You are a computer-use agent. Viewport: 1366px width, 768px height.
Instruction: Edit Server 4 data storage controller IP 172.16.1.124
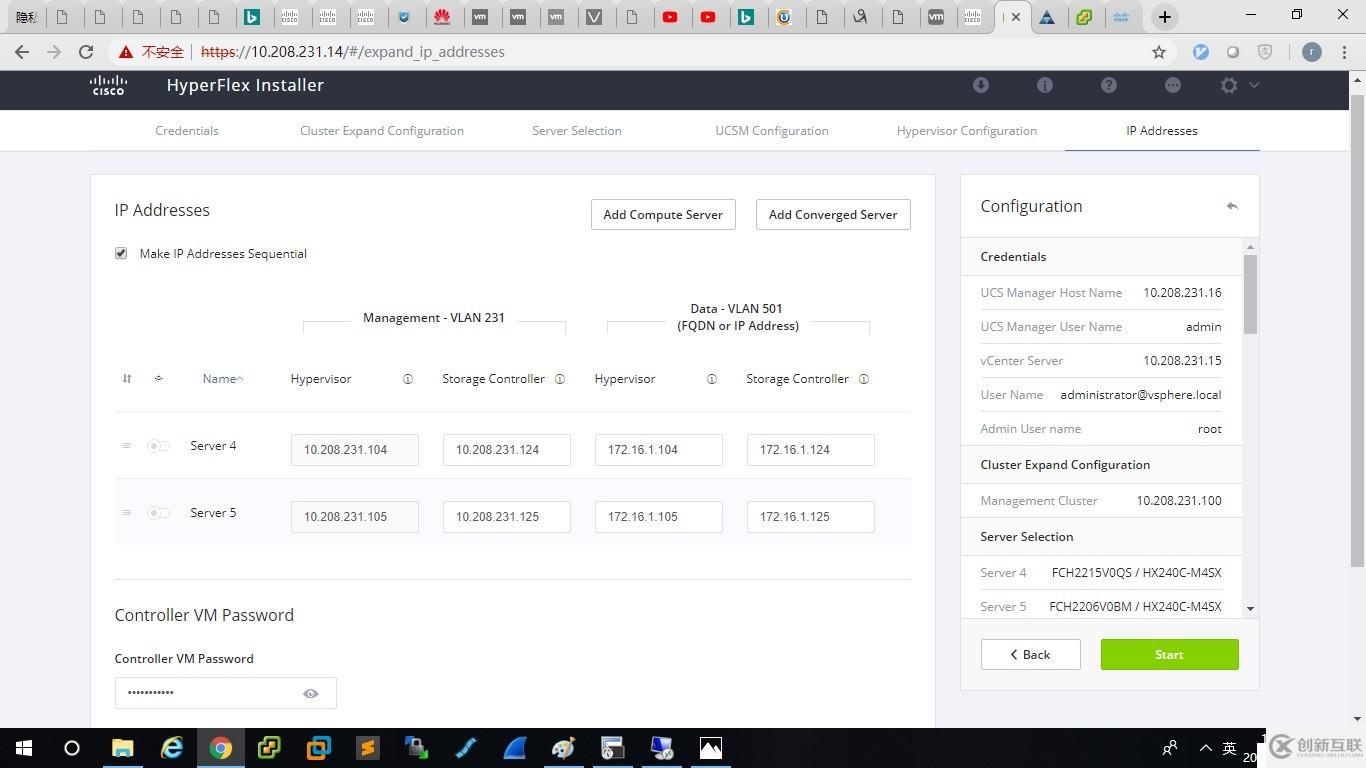[811, 450]
